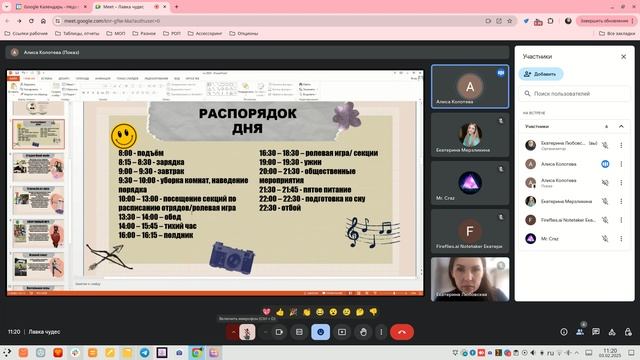Click the browser reload button

(x=31, y=21)
